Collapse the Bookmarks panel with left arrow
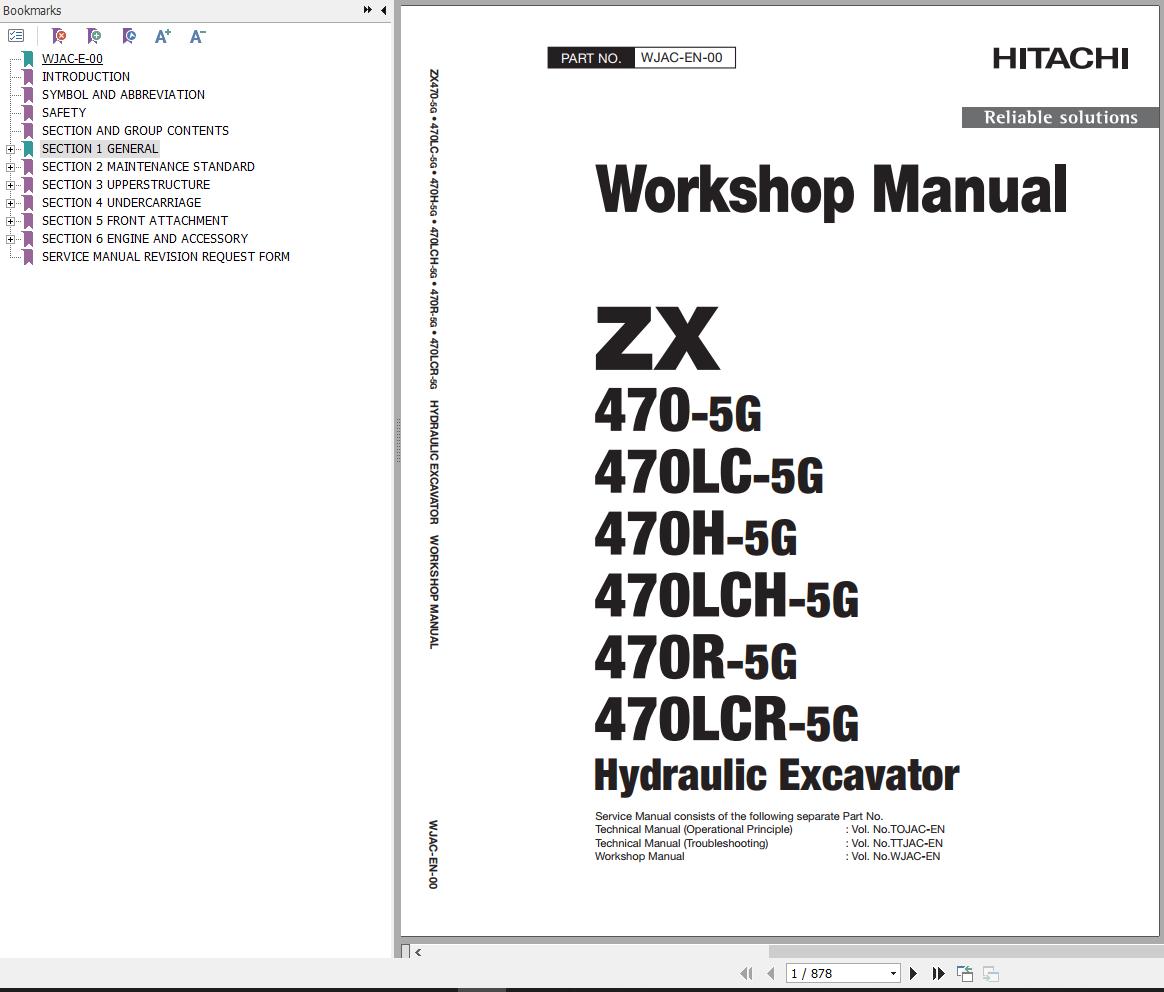1164x992 pixels. (384, 10)
